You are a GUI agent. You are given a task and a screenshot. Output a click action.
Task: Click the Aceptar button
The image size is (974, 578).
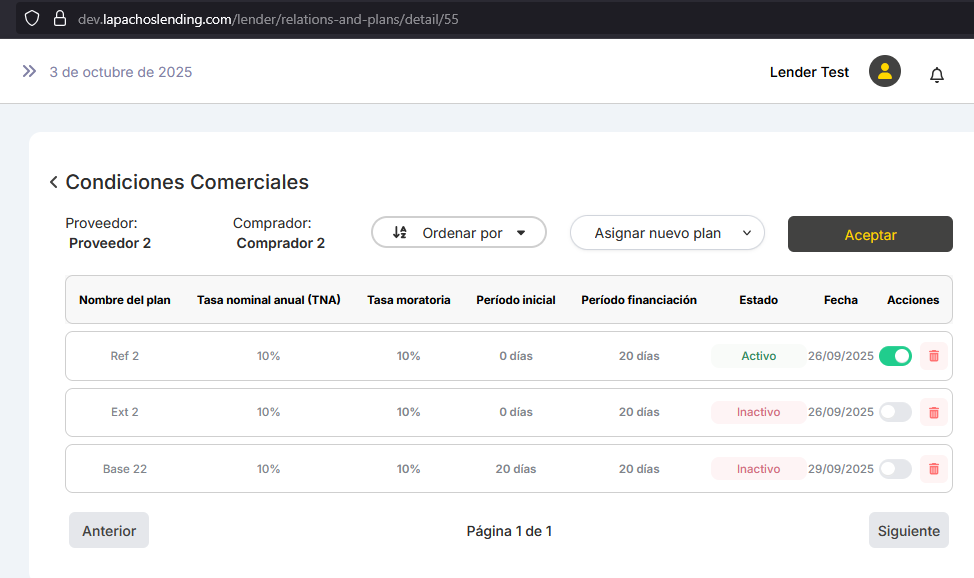870,235
